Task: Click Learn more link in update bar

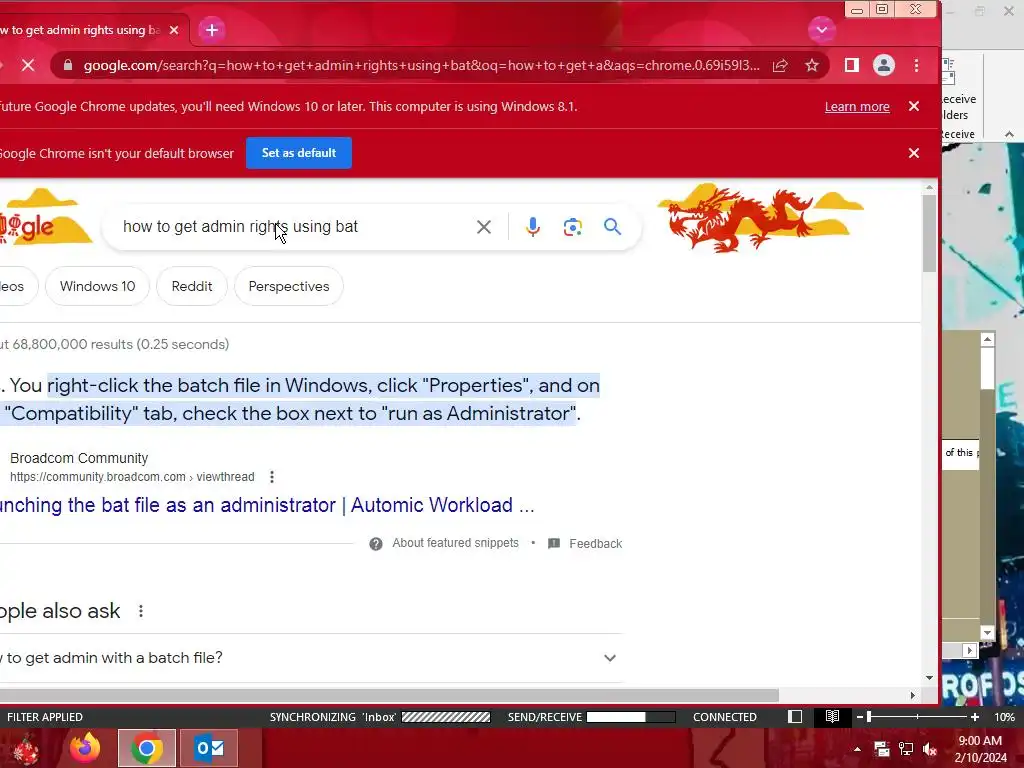Action: click(x=857, y=106)
